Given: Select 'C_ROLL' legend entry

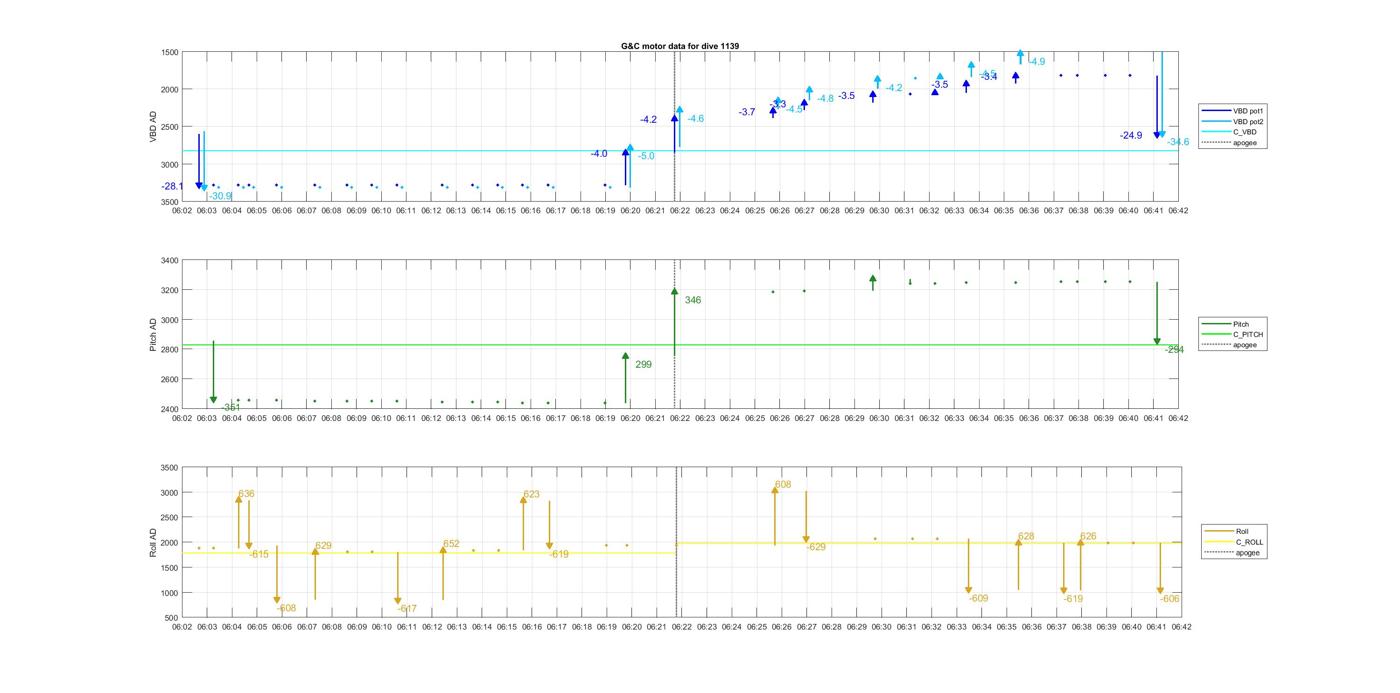Looking at the screenshot, I should [x=1250, y=542].
